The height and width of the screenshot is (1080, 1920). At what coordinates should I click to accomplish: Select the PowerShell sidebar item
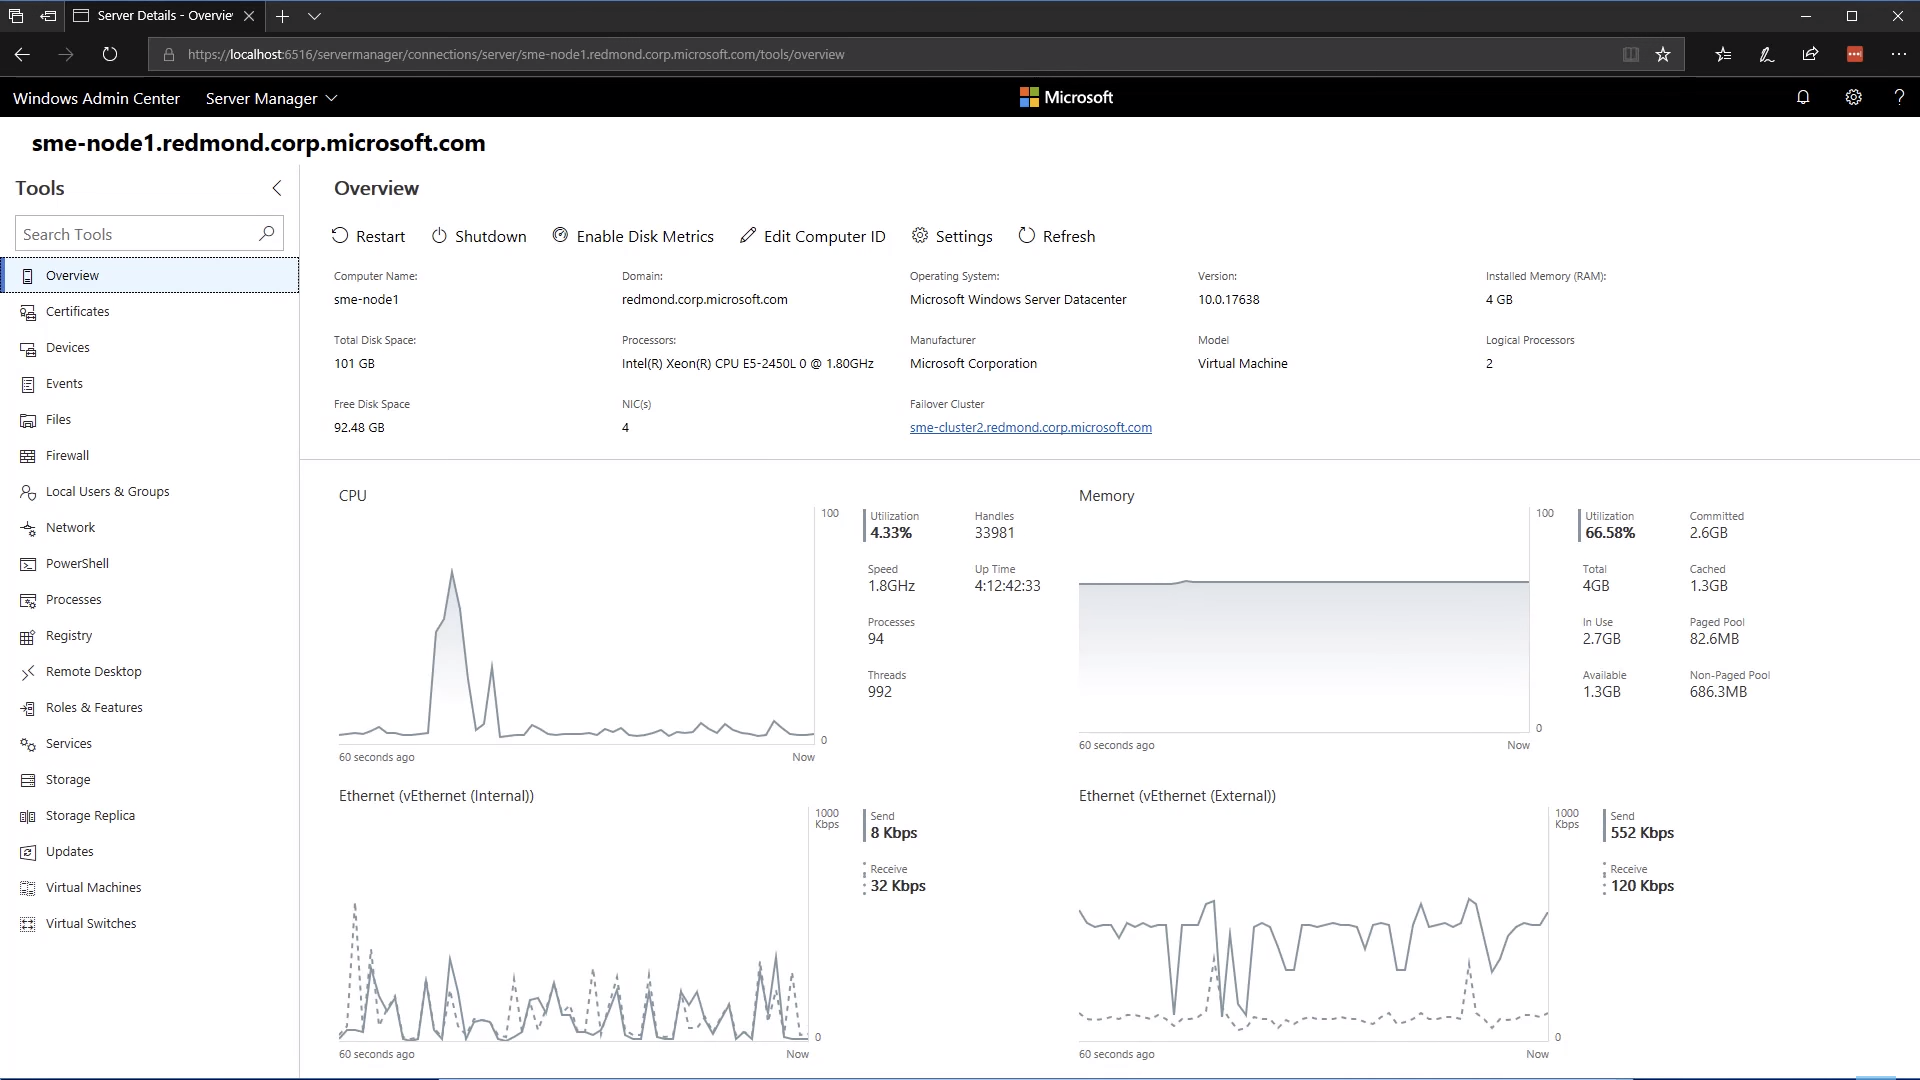pyautogui.click(x=76, y=563)
